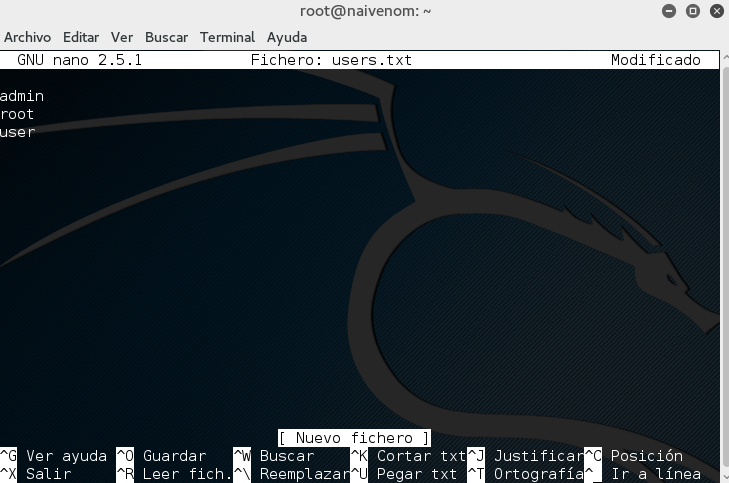Close the root@naivenom terminal window
729x483 pixels.
pos(717,11)
